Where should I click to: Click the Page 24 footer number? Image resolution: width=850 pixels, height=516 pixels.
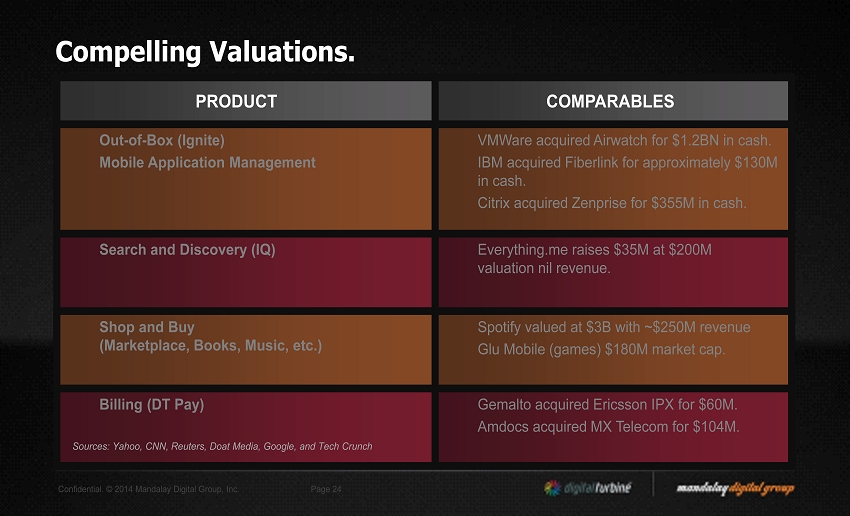326,489
